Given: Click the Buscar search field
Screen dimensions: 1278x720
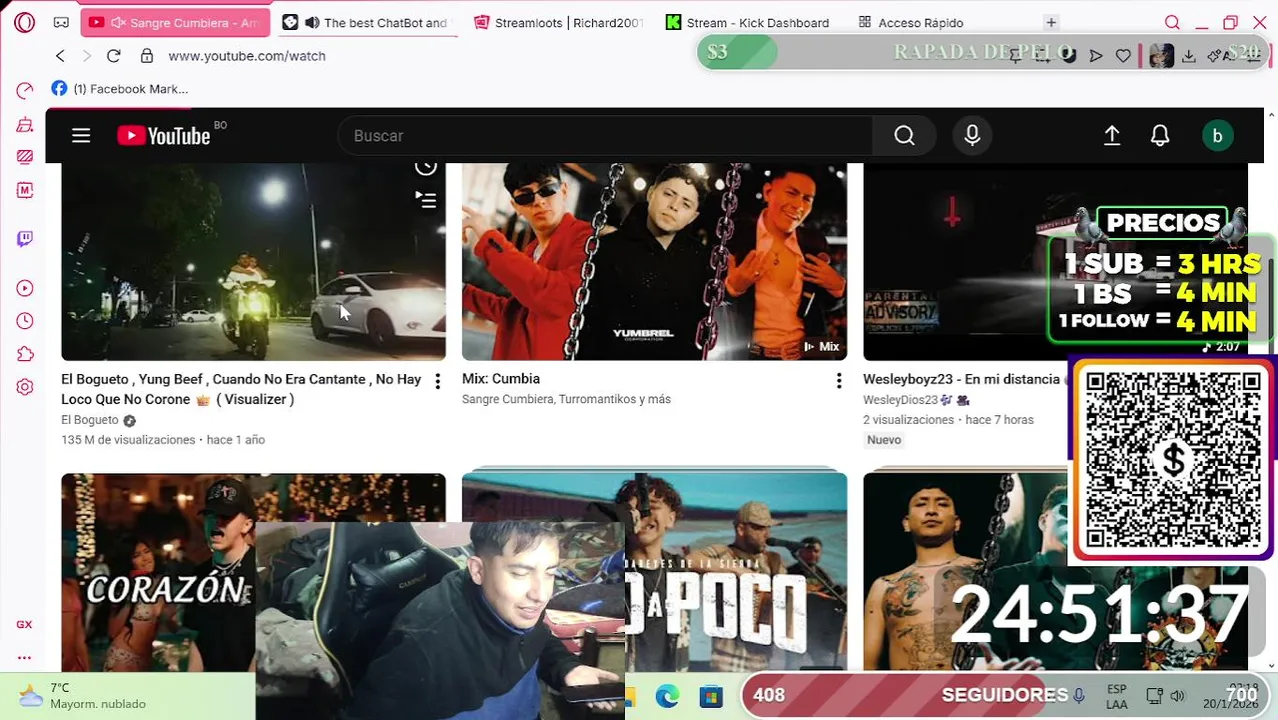Looking at the screenshot, I should (x=605, y=136).
